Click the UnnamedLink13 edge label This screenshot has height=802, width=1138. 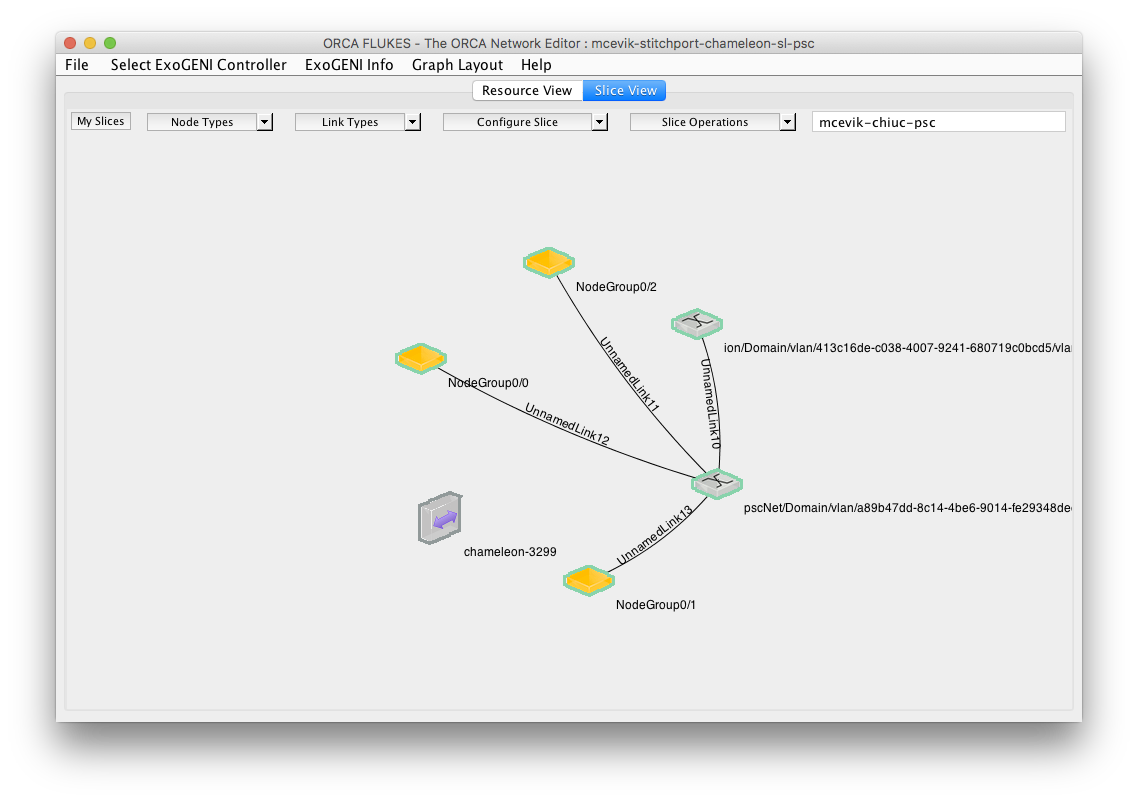[655, 536]
